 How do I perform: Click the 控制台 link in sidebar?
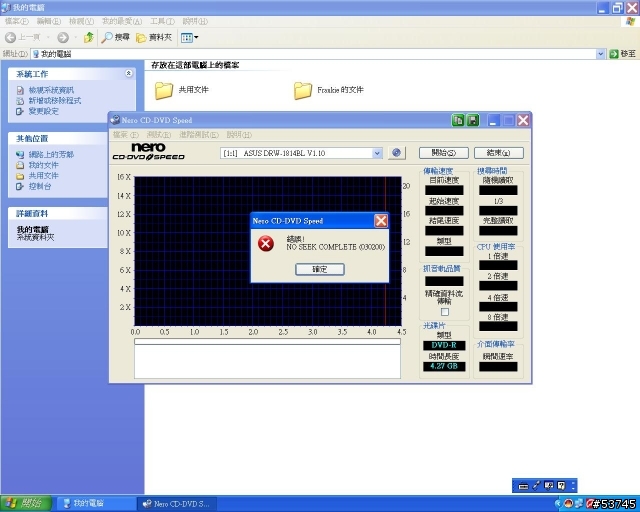coord(40,186)
